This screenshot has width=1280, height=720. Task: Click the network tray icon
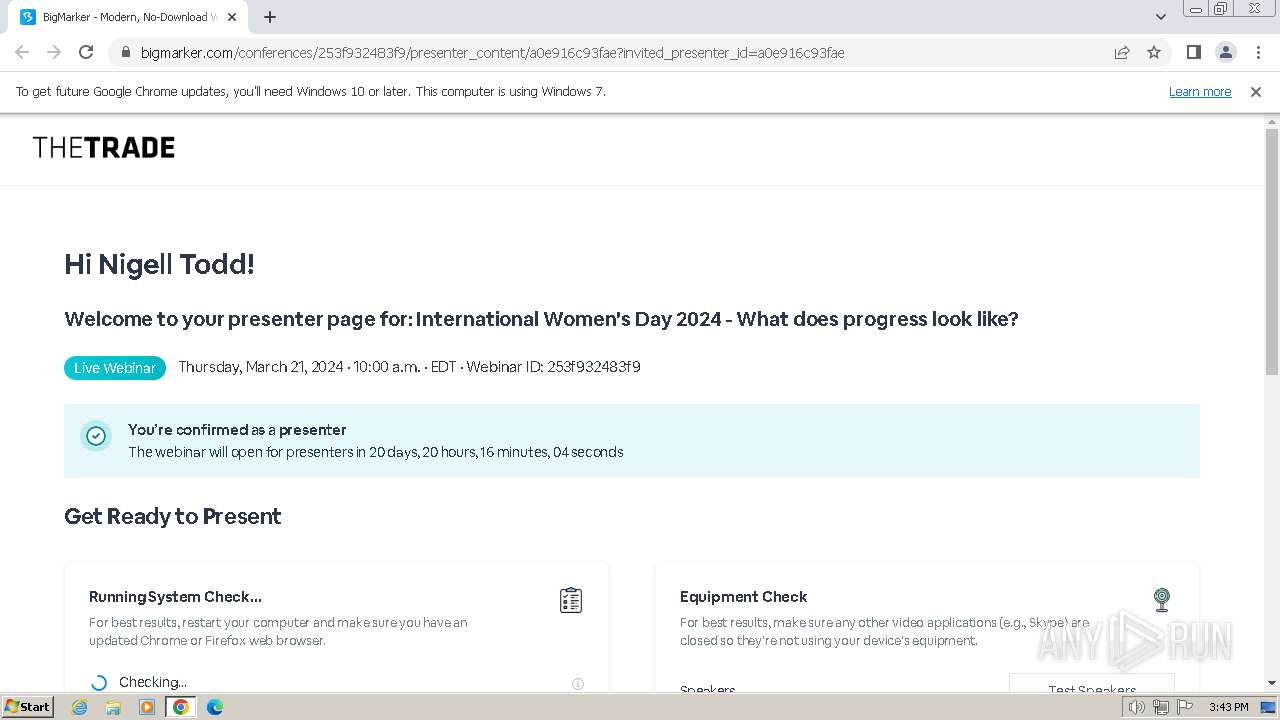pos(1161,707)
